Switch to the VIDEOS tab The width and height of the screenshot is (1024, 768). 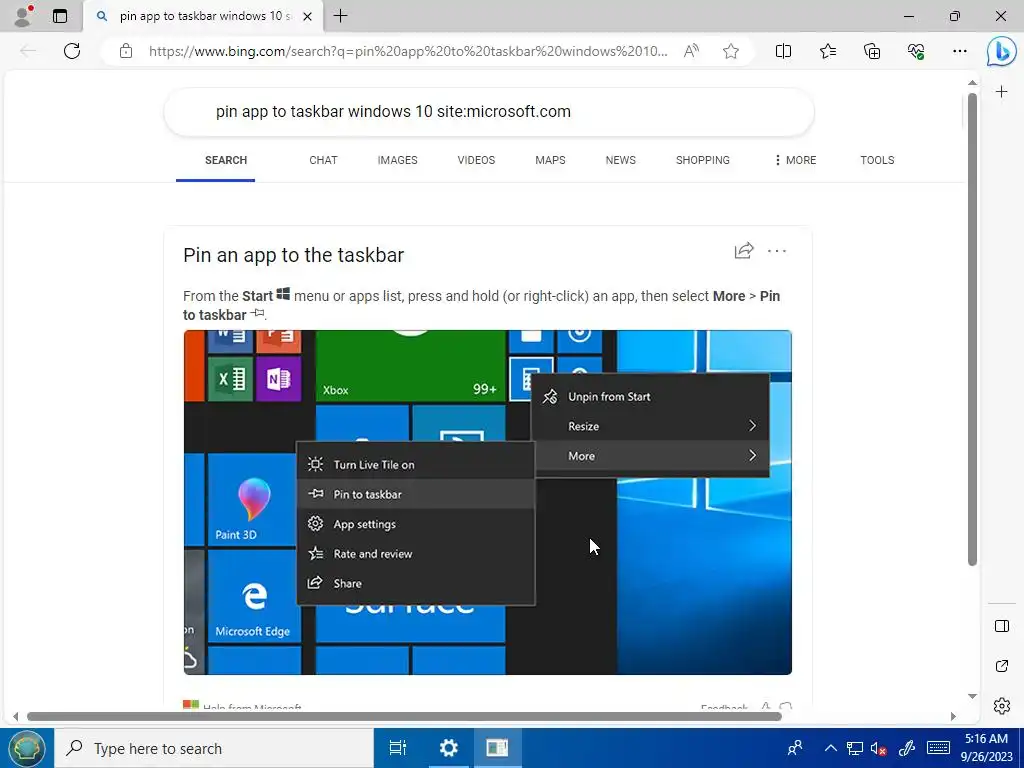(476, 160)
